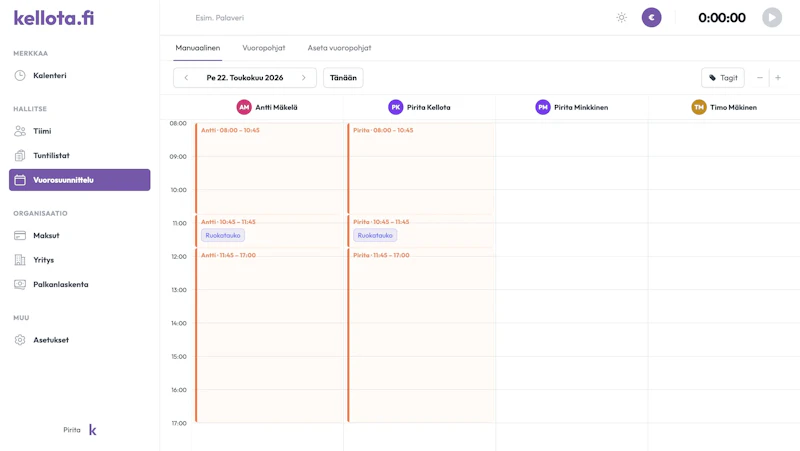Toggle light theme sun icon

pyautogui.click(x=621, y=17)
